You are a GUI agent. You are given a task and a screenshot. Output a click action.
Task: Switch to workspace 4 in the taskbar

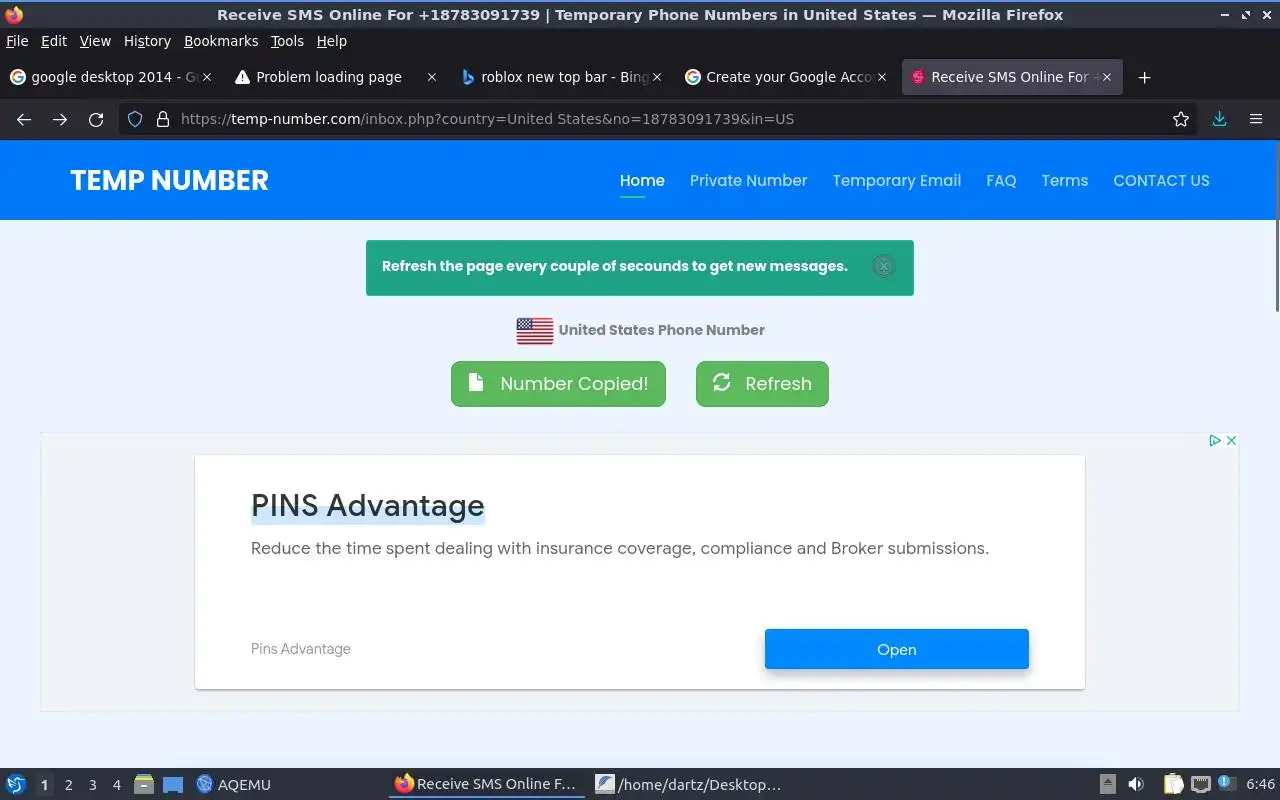pyautogui.click(x=116, y=785)
